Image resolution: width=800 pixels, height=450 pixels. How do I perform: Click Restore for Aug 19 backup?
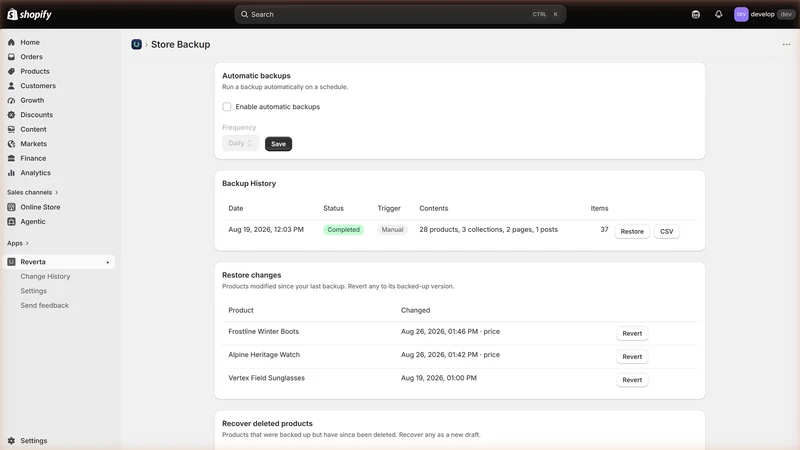[632, 232]
